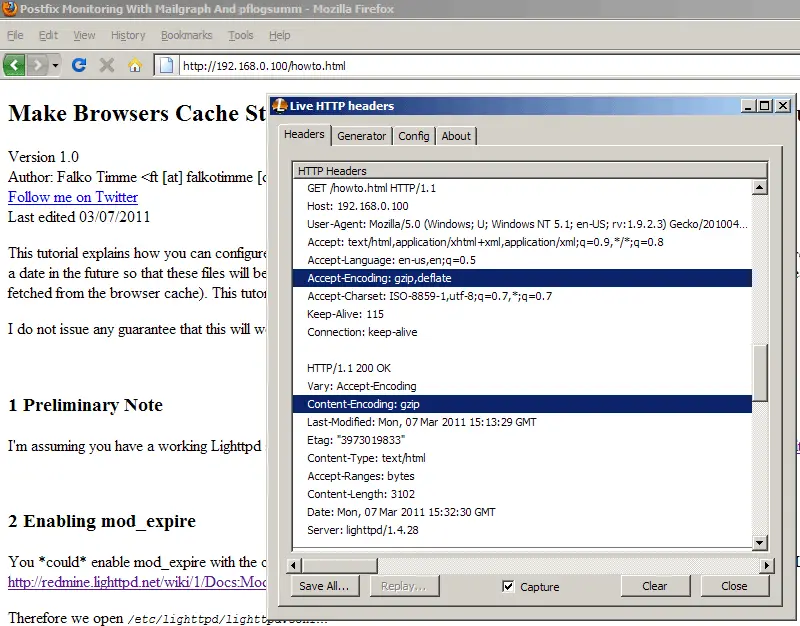Select the 'HTTP/1.1 200 OK' status line
Screen dimensions: 800x626
point(522,368)
